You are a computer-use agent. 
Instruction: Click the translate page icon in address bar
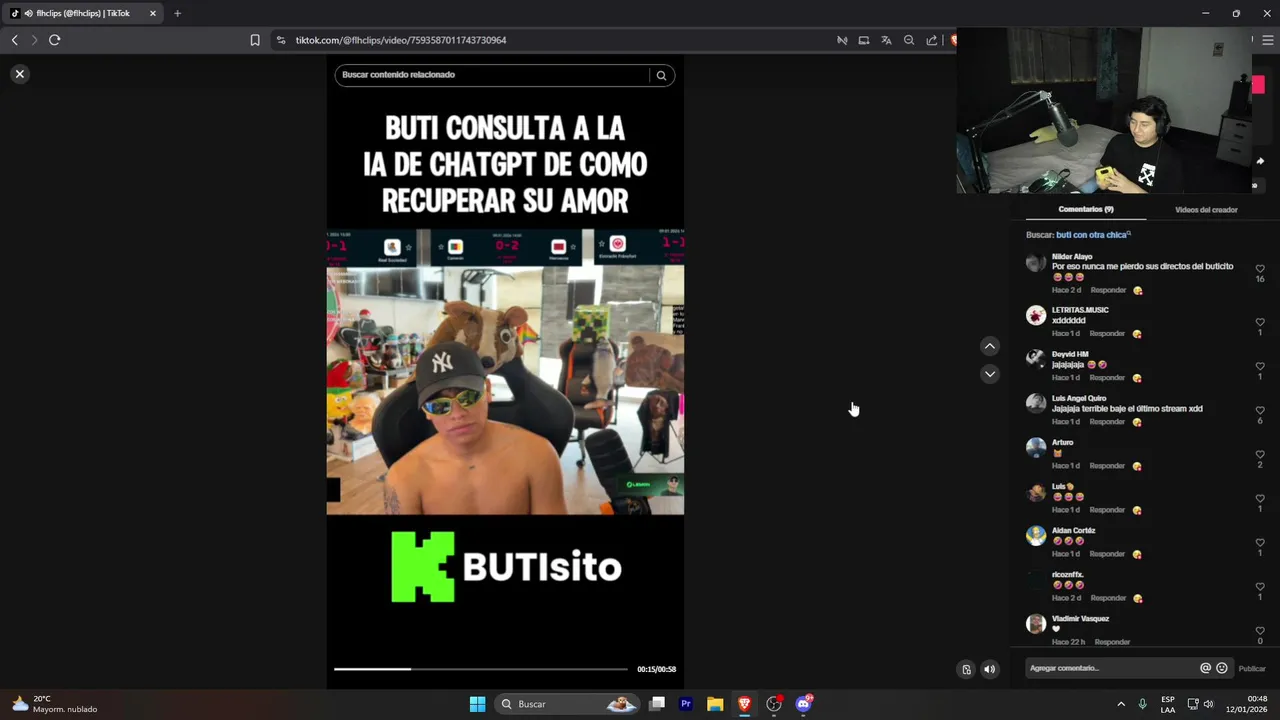(886, 40)
